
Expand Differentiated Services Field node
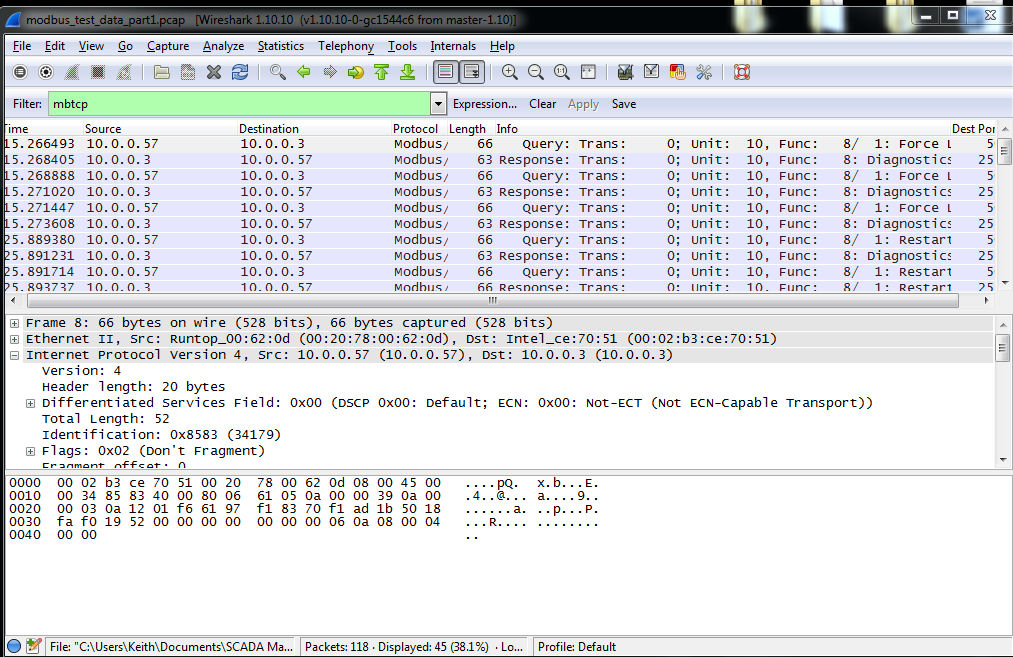click(x=30, y=403)
